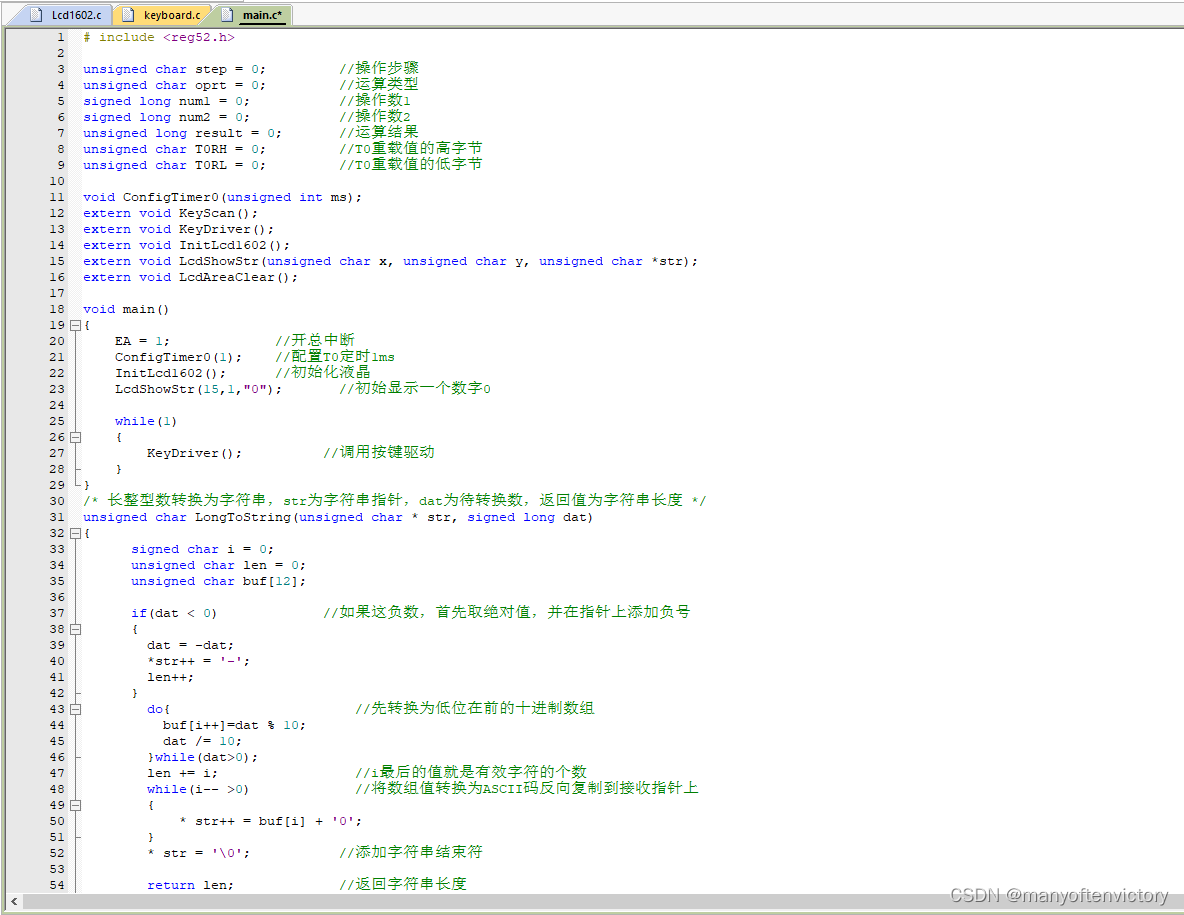
Task: Click on 'if(dat < 0)' condition
Action: (174, 613)
